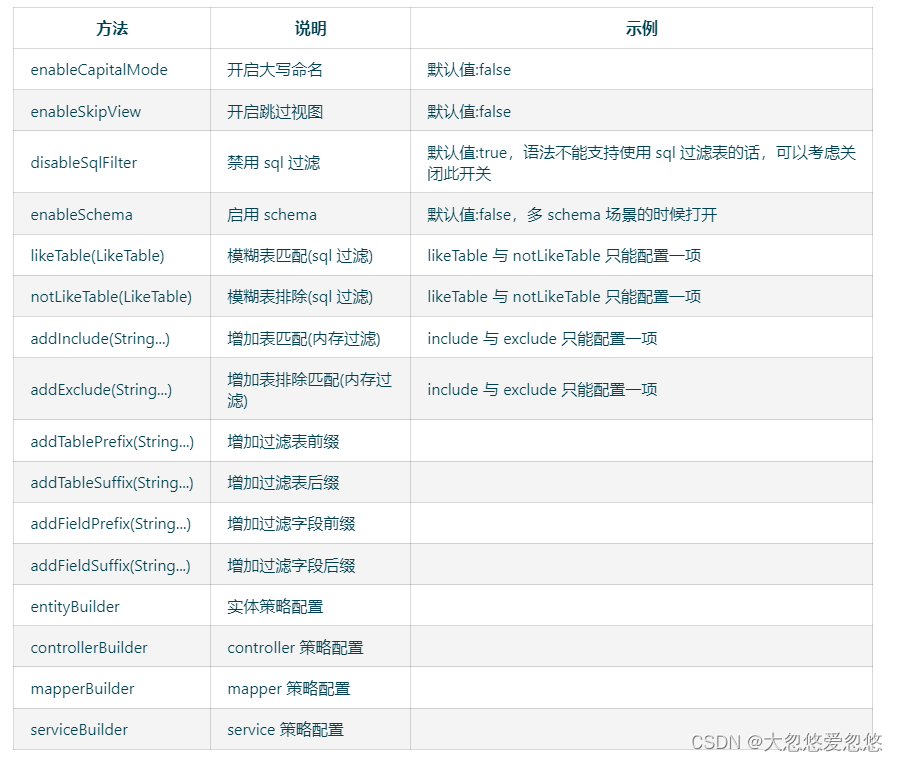Select the addInclude(String...) method link
Image resolution: width=898 pixels, height=761 pixels.
[x=97, y=338]
